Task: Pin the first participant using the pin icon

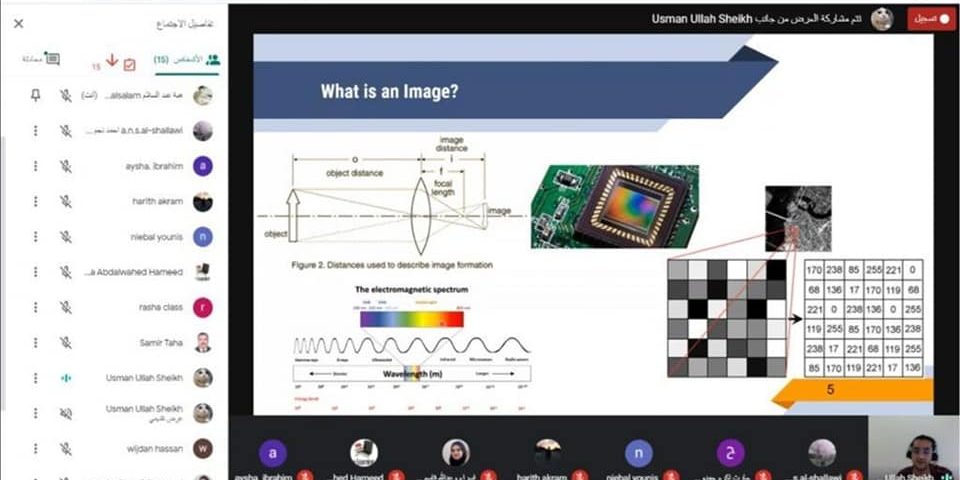Action: (x=36, y=95)
